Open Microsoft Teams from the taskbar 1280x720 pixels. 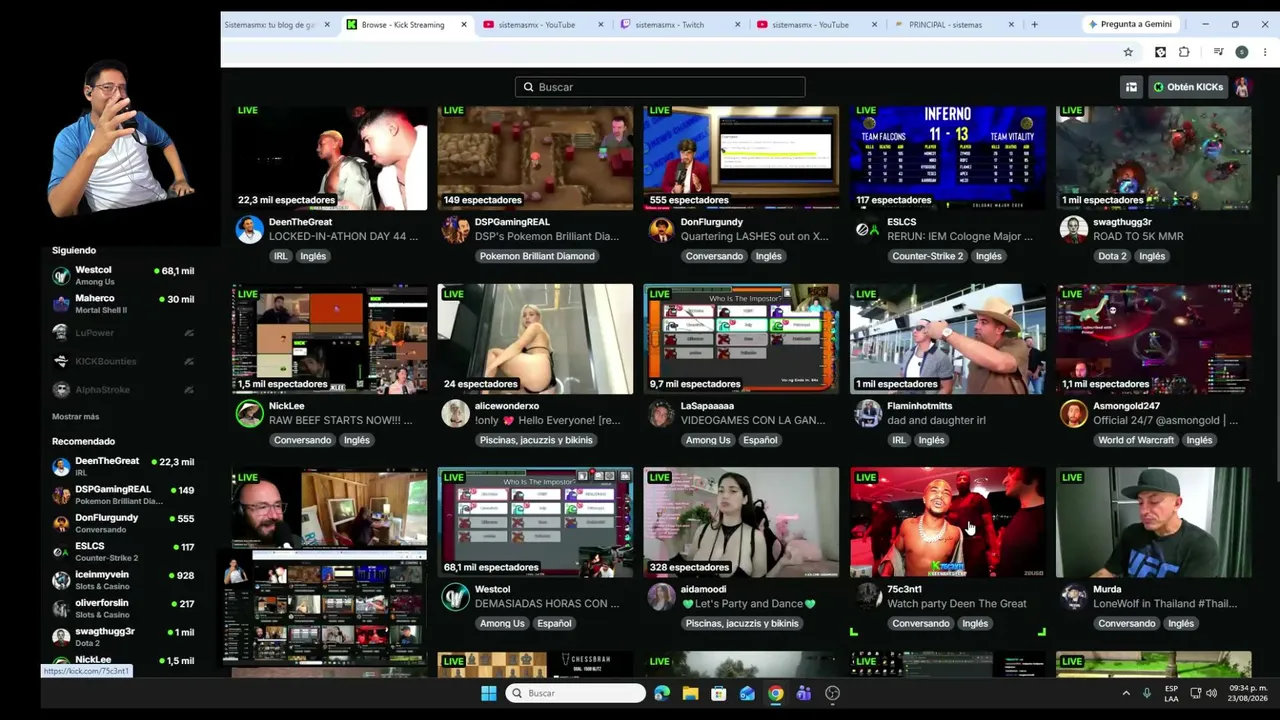(803, 693)
